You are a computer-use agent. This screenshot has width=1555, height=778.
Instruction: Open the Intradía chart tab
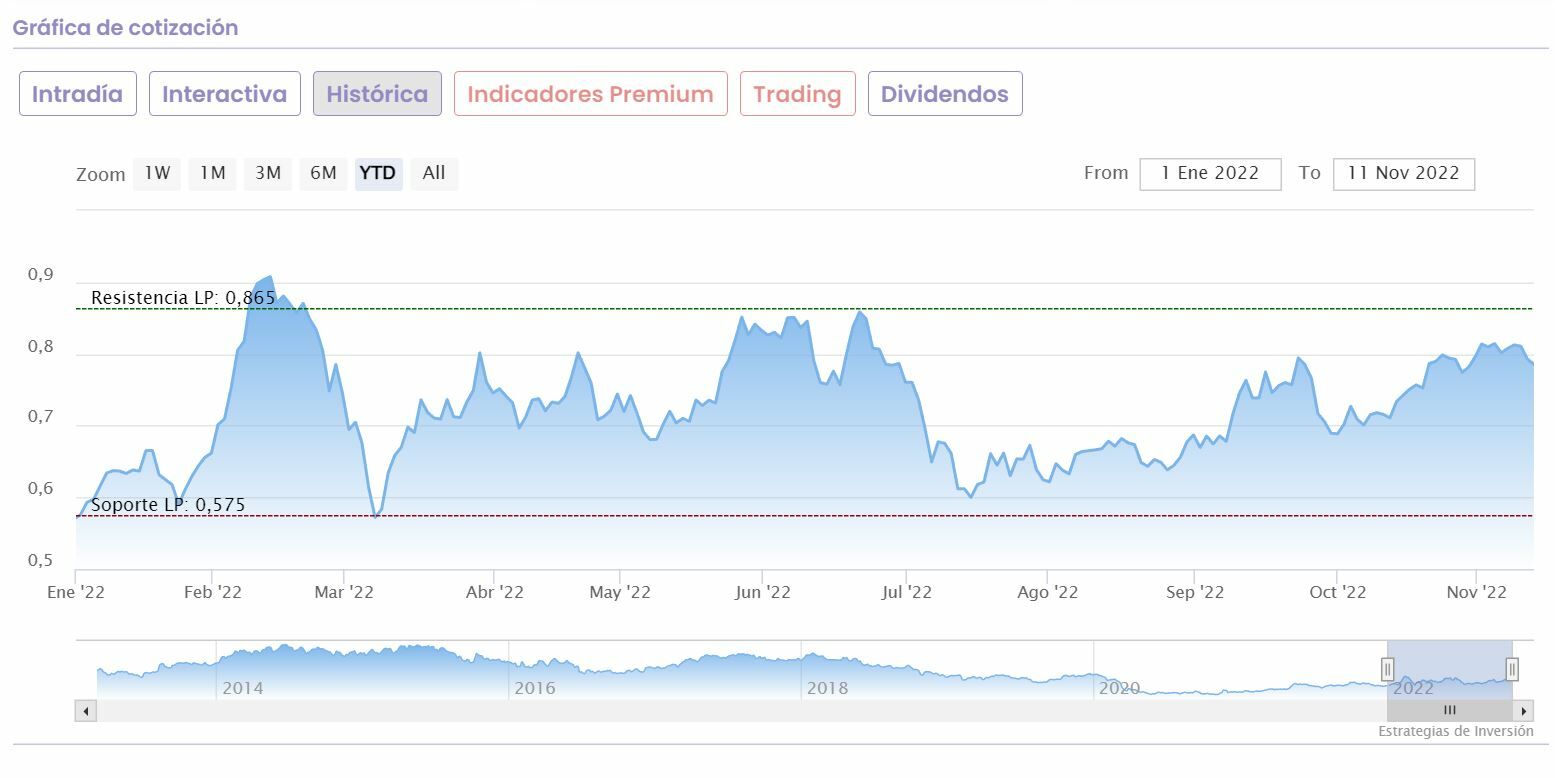click(77, 94)
